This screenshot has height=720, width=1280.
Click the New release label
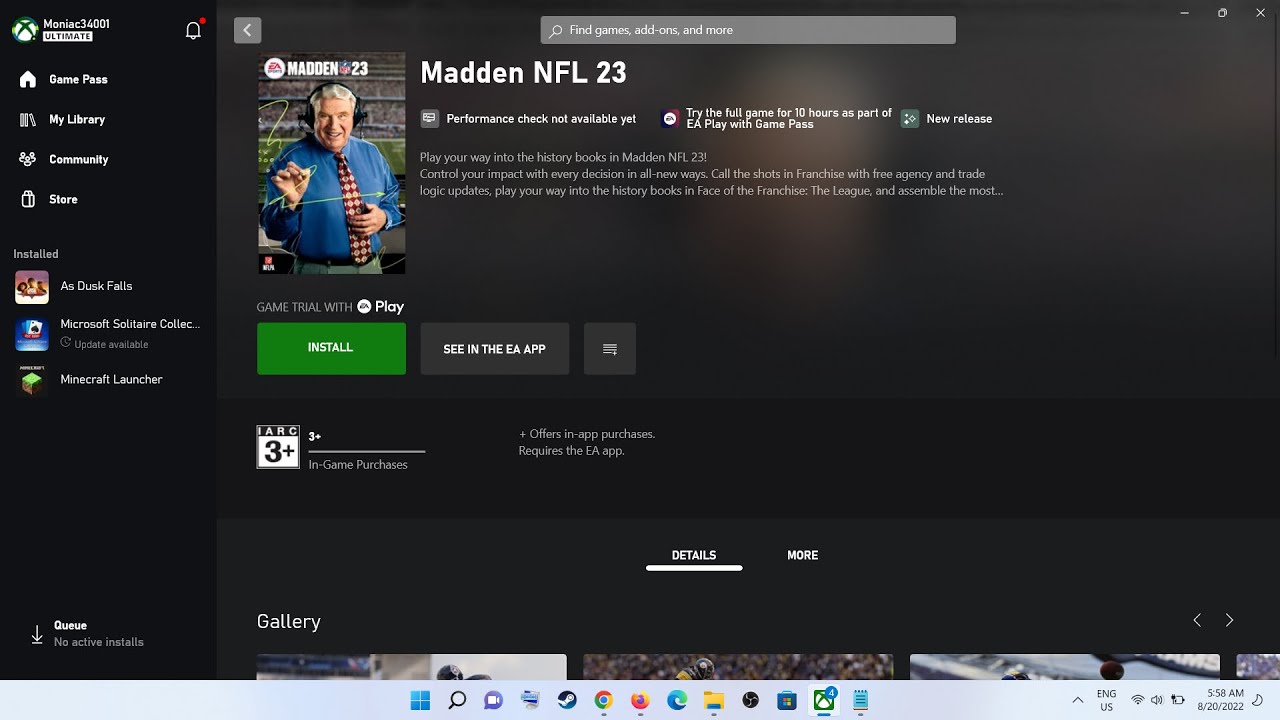(x=959, y=119)
